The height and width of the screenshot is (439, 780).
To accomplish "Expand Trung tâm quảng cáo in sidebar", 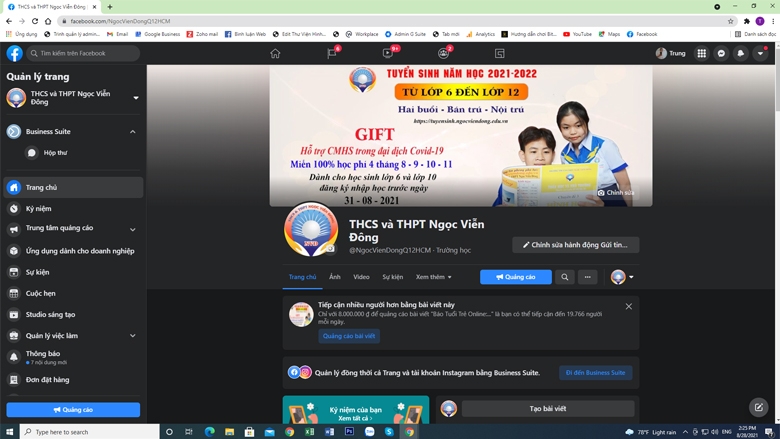I will tap(133, 230).
